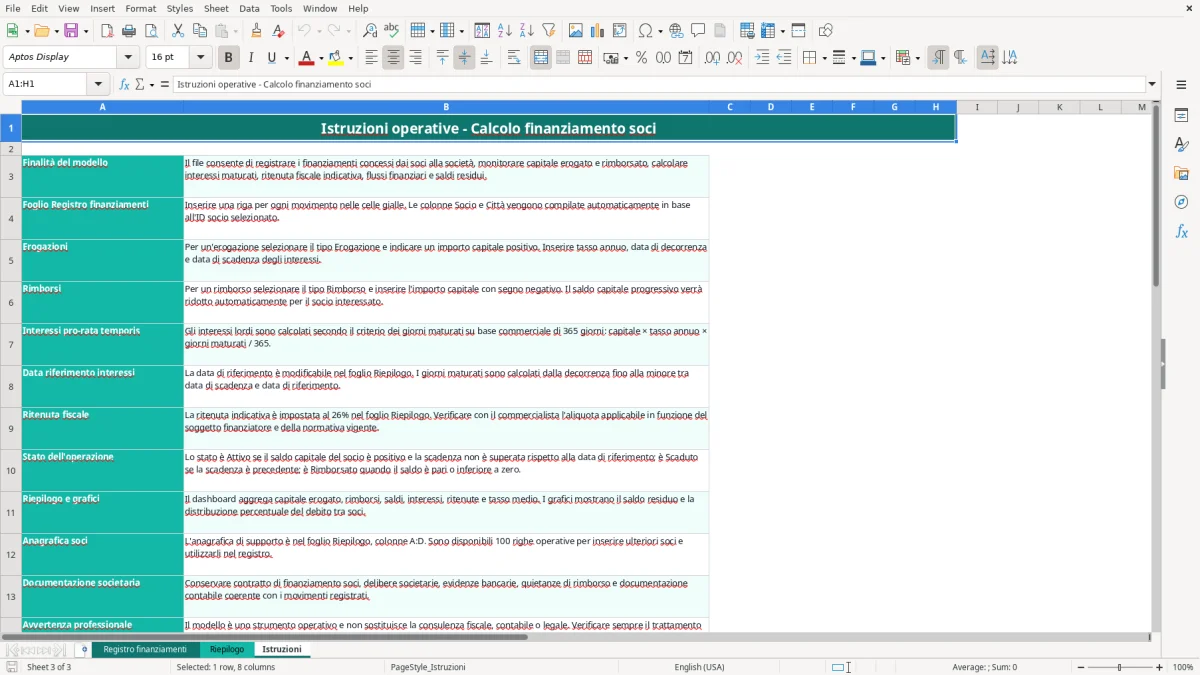Open the Data menu
The image size is (1200, 675).
[x=249, y=8]
